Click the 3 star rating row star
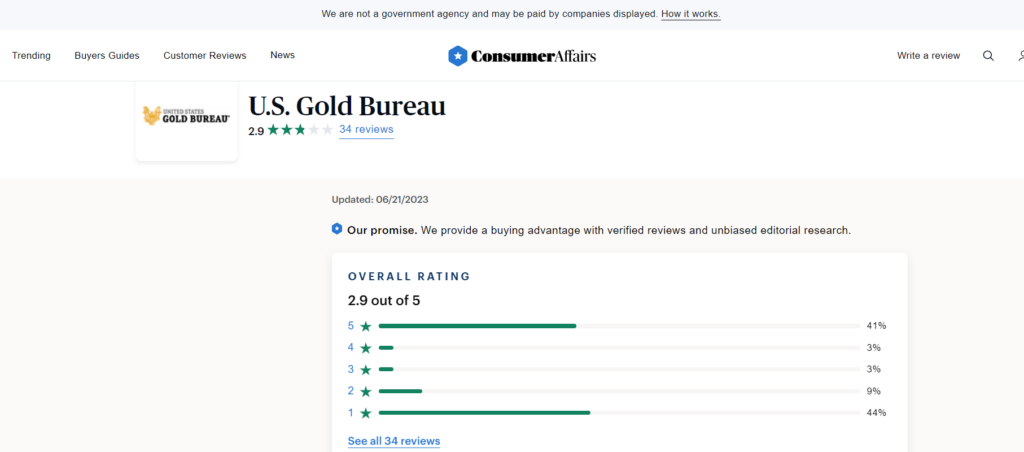 click(x=366, y=370)
